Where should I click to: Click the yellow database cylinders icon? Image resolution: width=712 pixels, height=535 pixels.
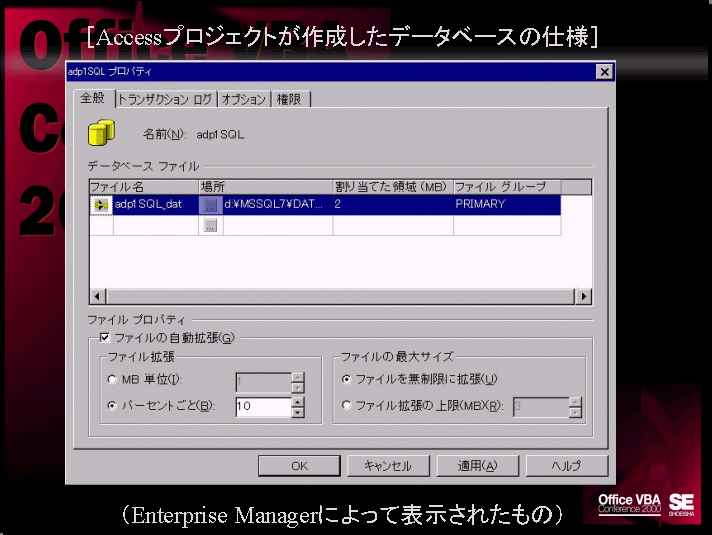coord(101,132)
